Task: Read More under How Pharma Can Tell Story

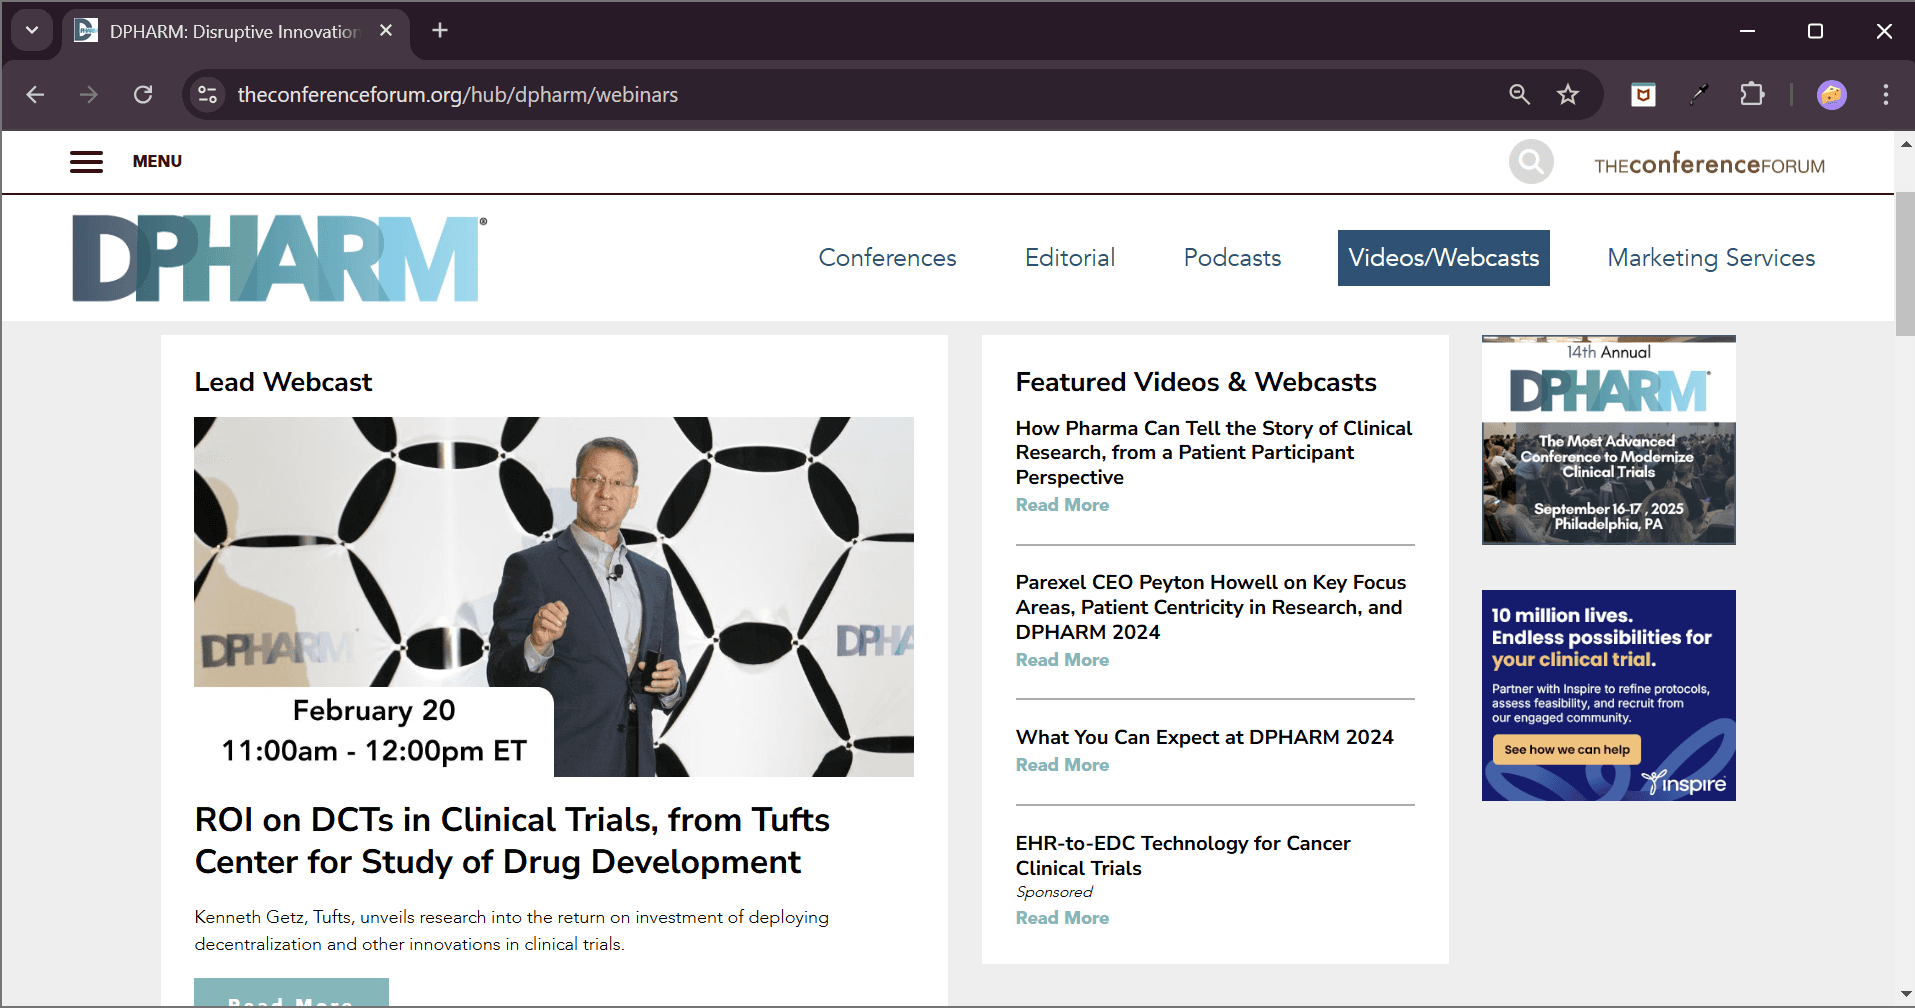Action: coord(1062,505)
